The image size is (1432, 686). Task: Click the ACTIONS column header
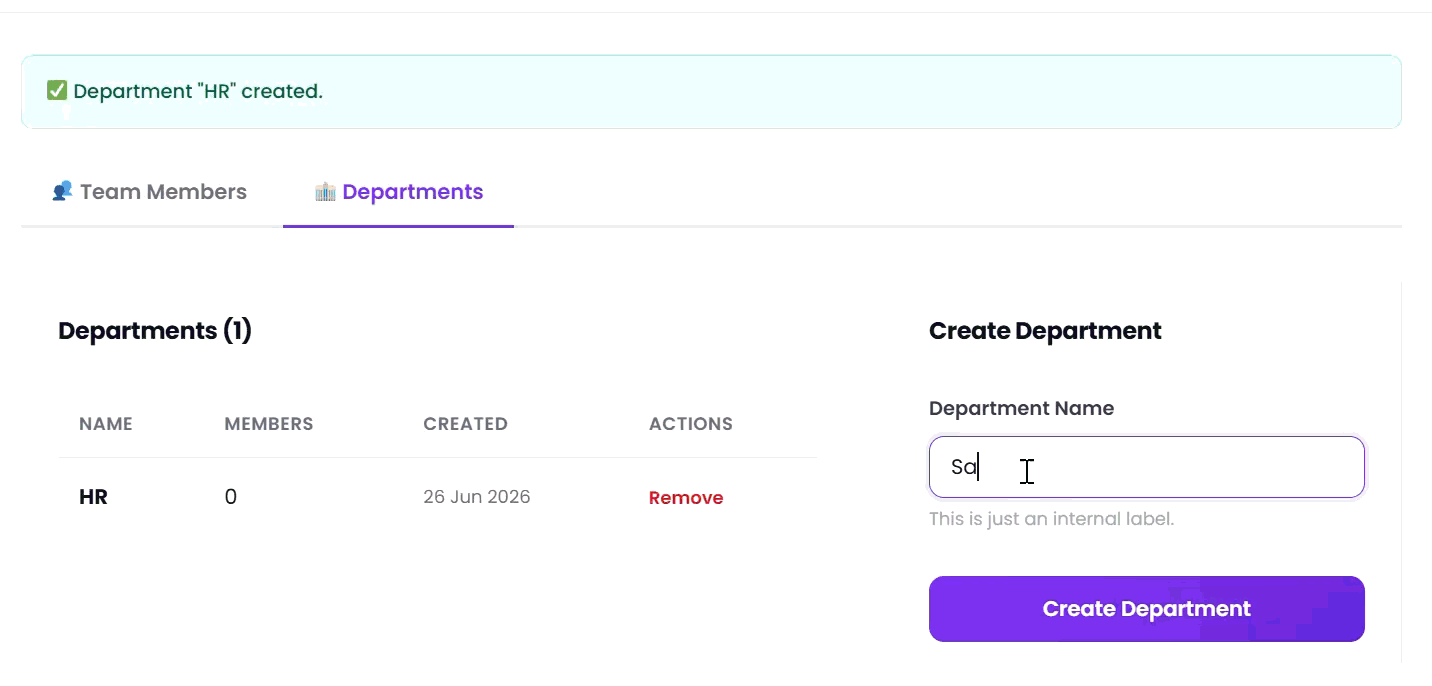pyautogui.click(x=691, y=424)
